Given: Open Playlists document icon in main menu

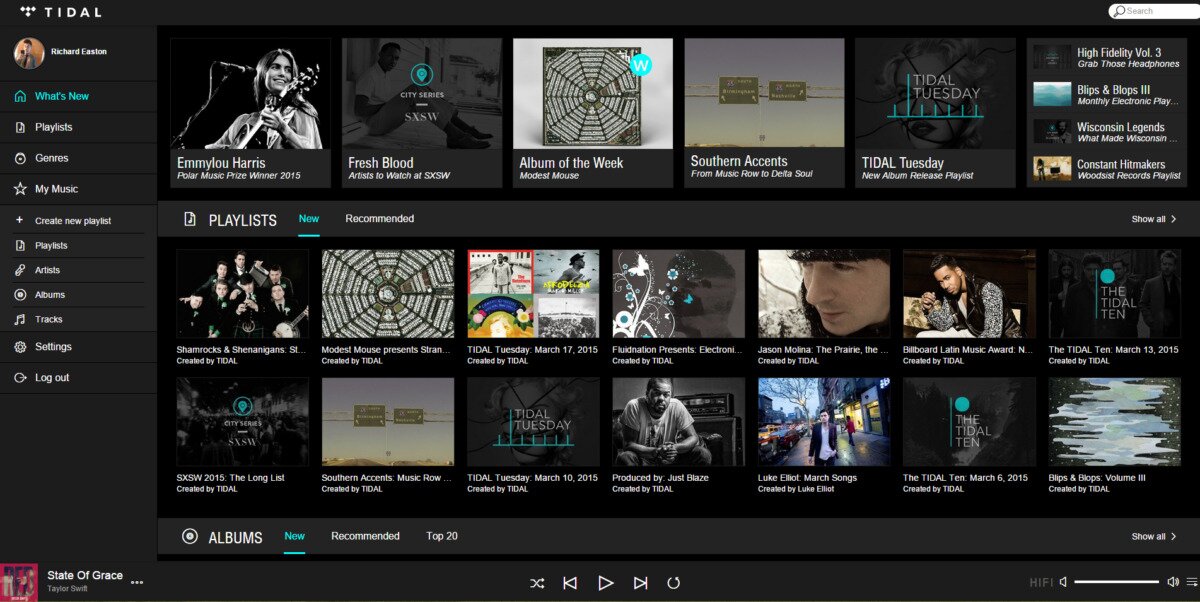Looking at the screenshot, I should [20, 127].
